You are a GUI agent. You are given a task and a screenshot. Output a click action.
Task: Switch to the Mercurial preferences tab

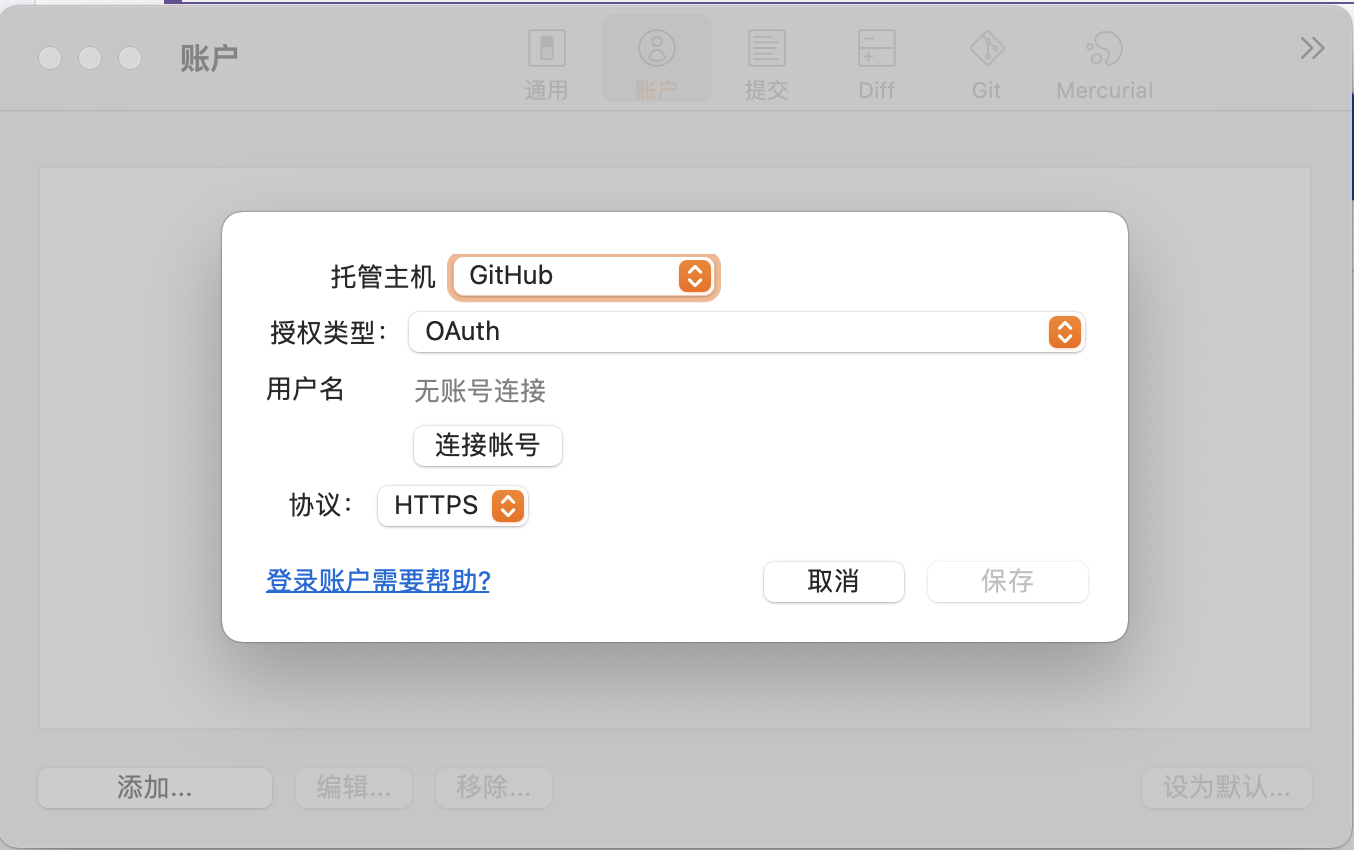tap(1104, 64)
